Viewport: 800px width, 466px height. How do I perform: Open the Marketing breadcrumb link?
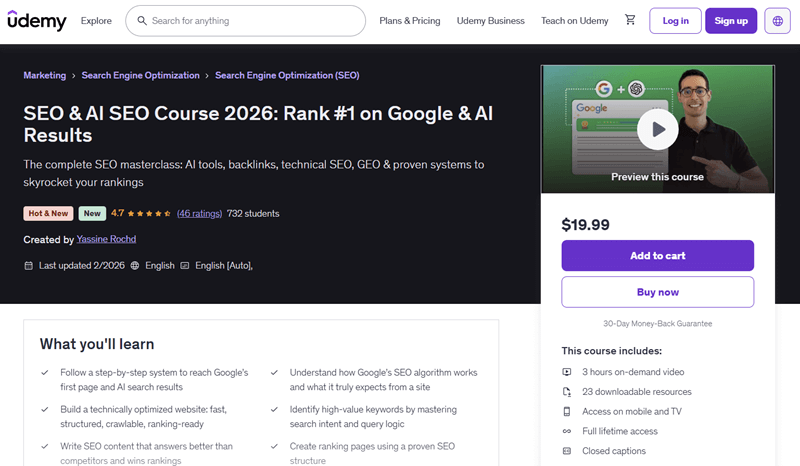pyautogui.click(x=44, y=76)
